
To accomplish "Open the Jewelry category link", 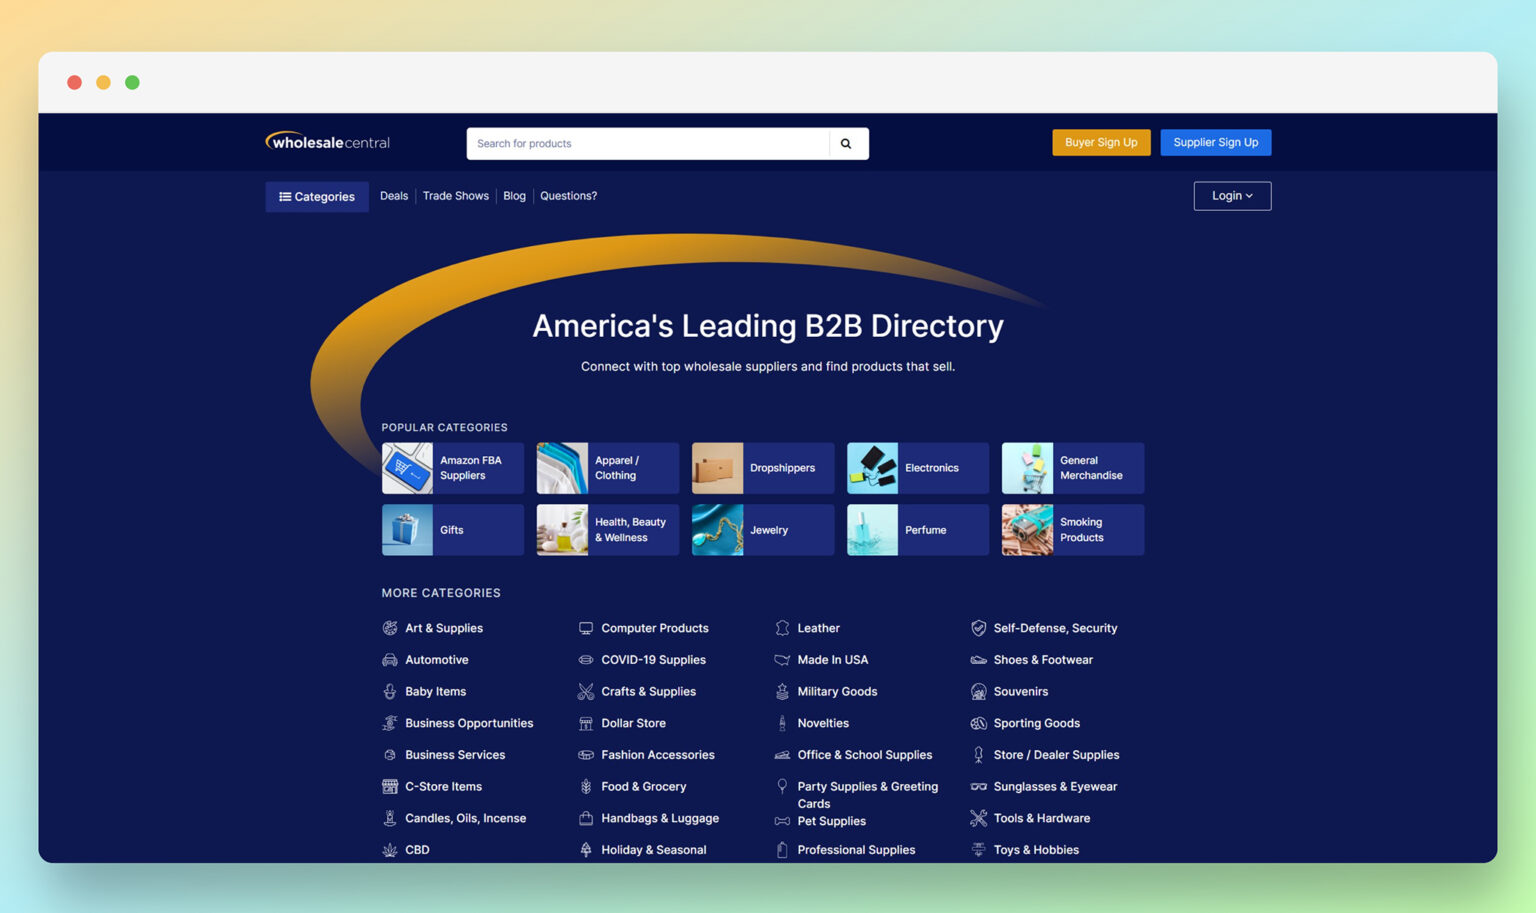I will [x=762, y=530].
